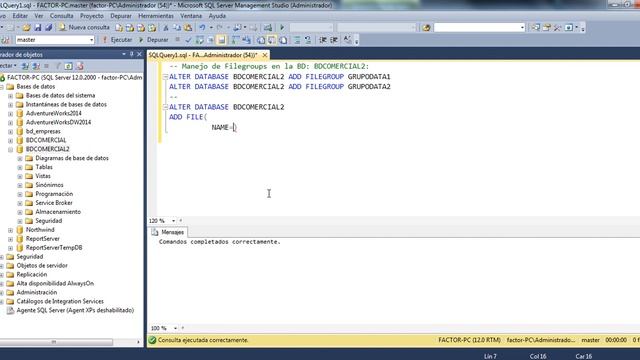Open the Depurar menu in menu bar
This screenshot has width=640, height=360.
pos(121,16)
